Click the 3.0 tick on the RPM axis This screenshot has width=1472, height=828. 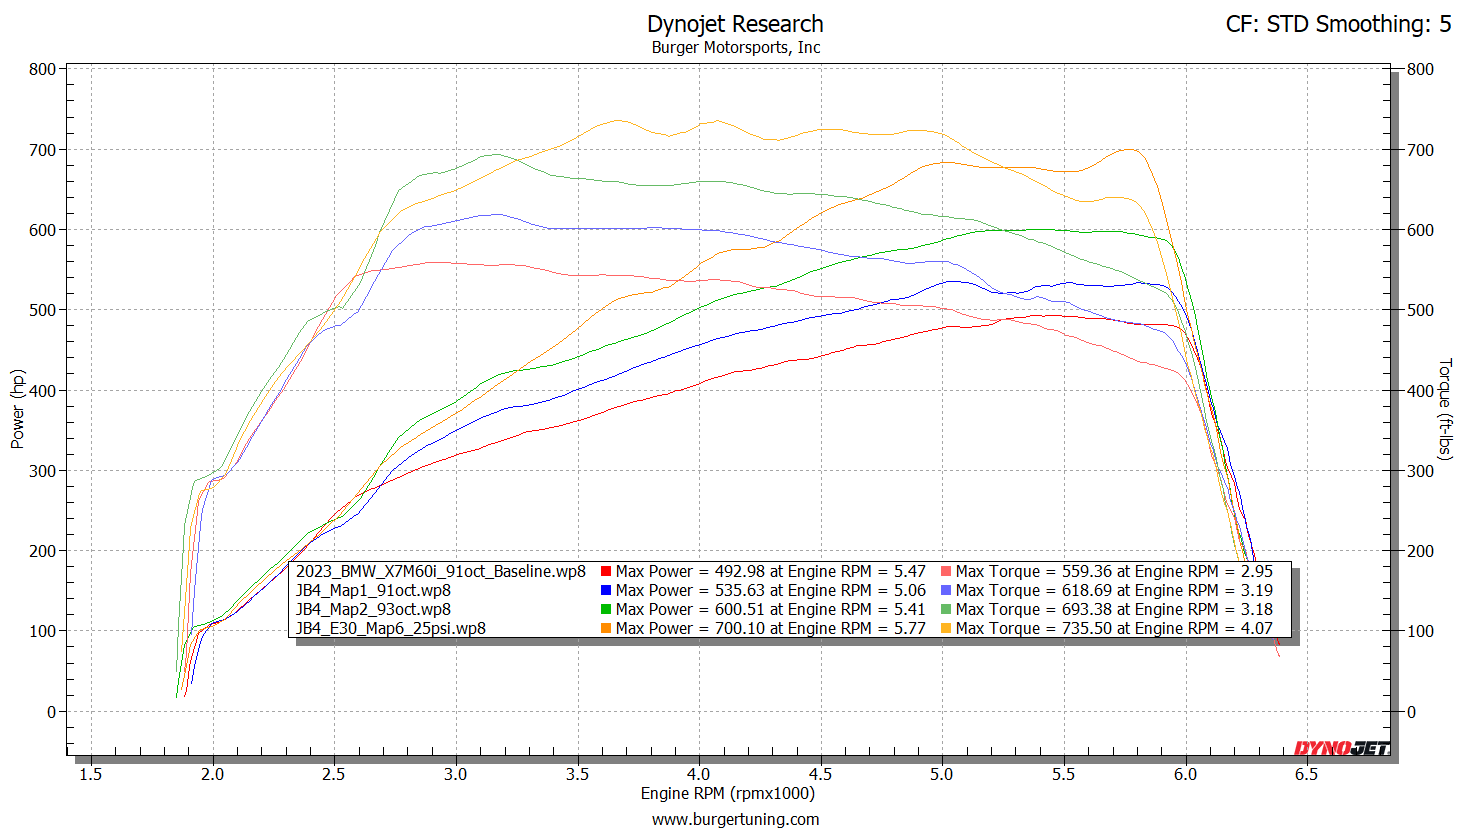[455, 774]
